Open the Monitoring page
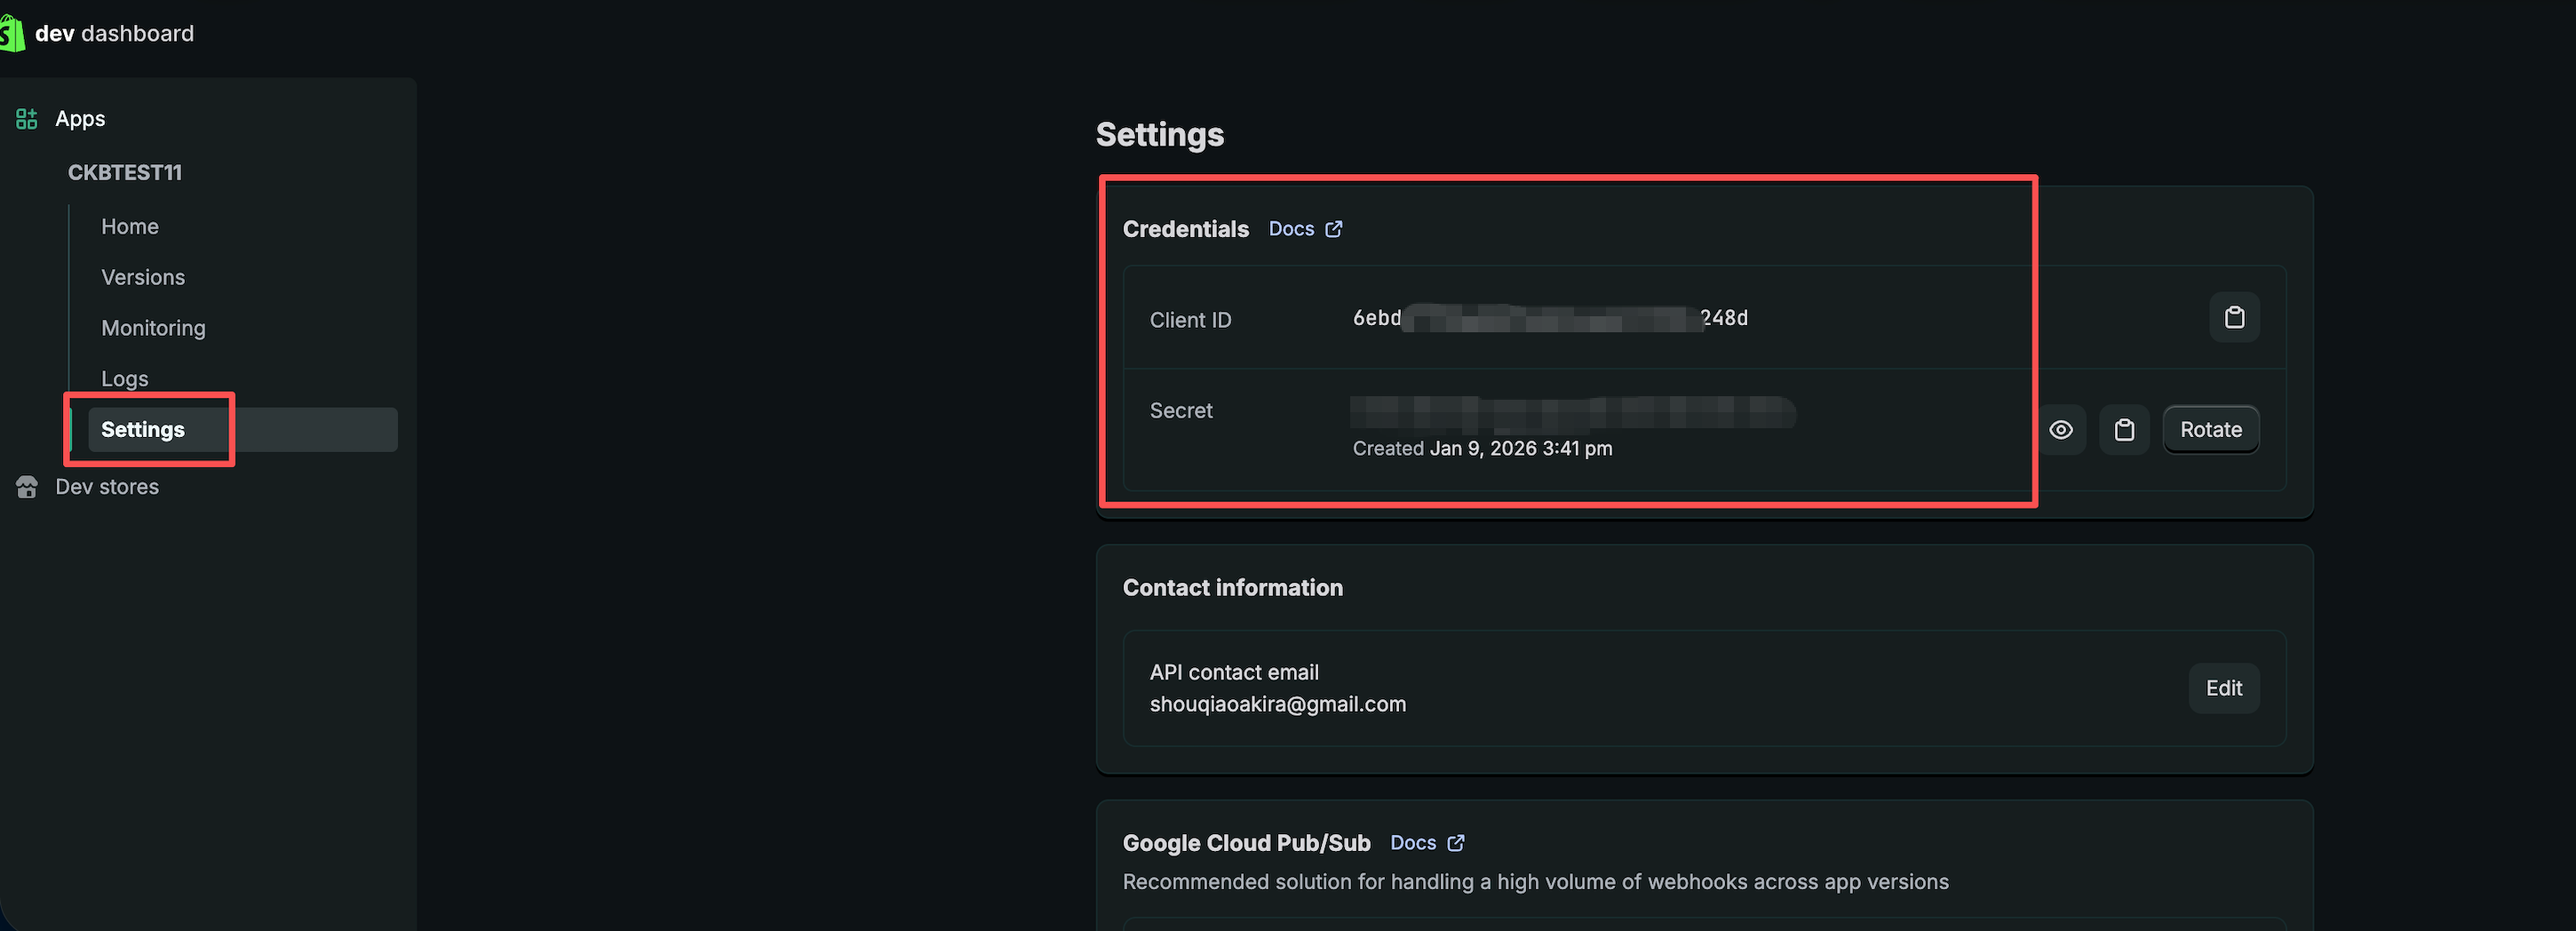Viewport: 2576px width, 931px height. tap(153, 328)
